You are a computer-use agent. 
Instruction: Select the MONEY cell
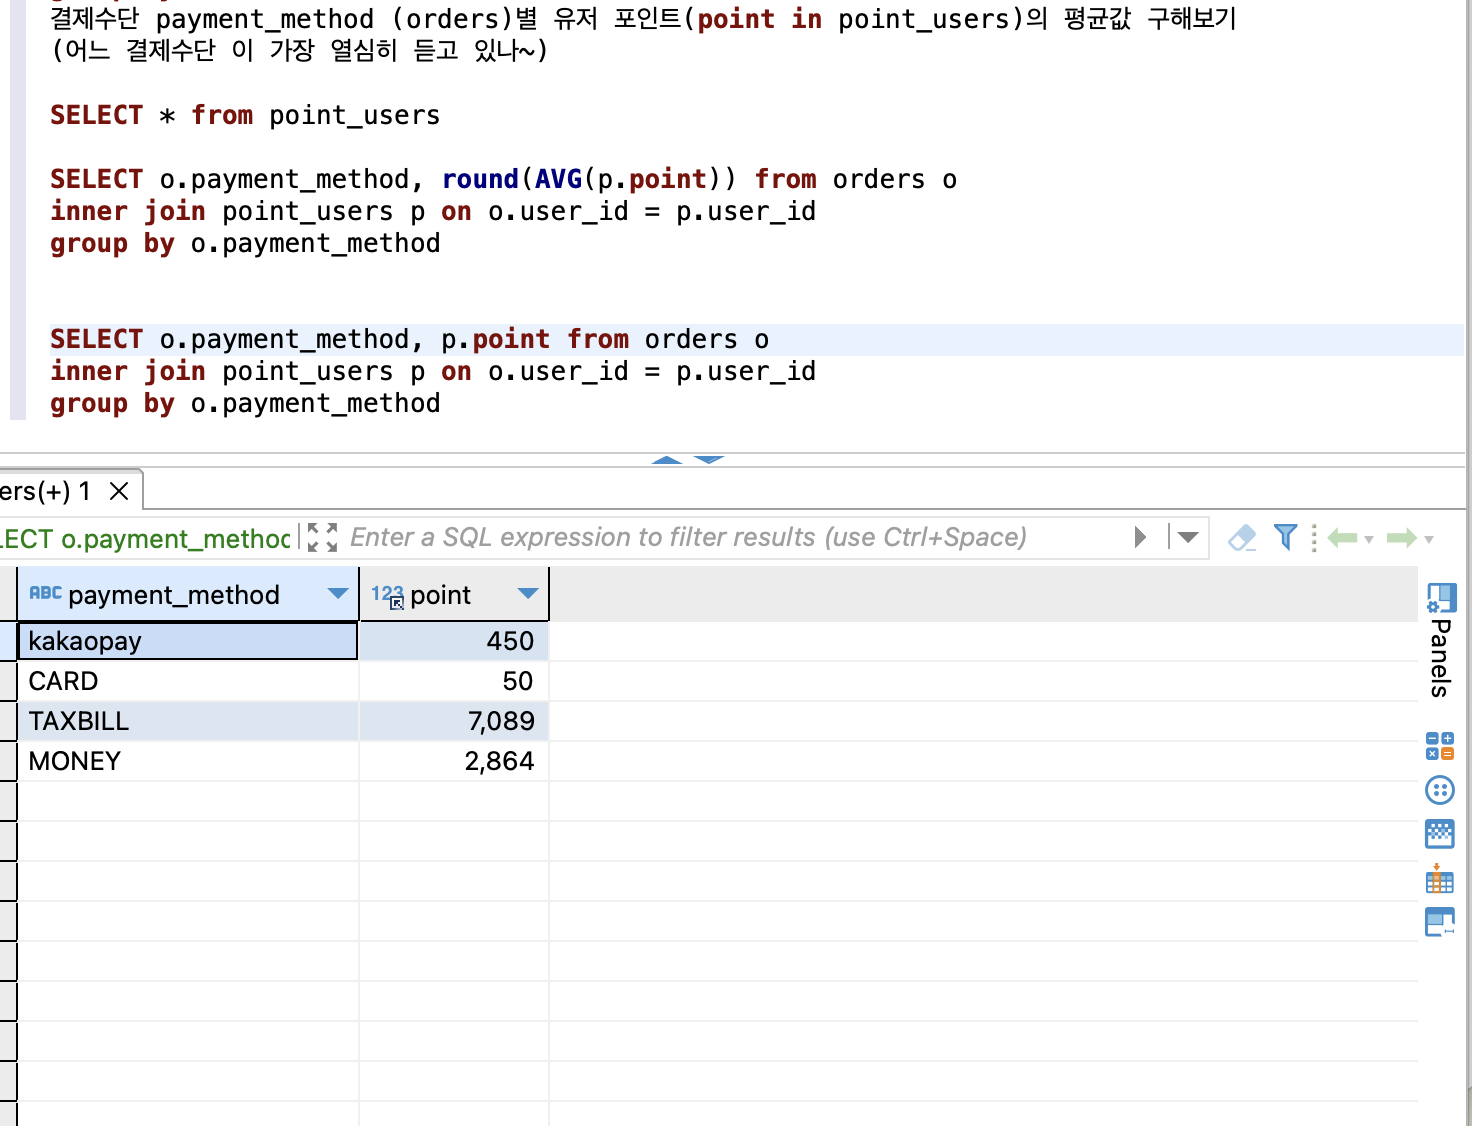(x=188, y=761)
